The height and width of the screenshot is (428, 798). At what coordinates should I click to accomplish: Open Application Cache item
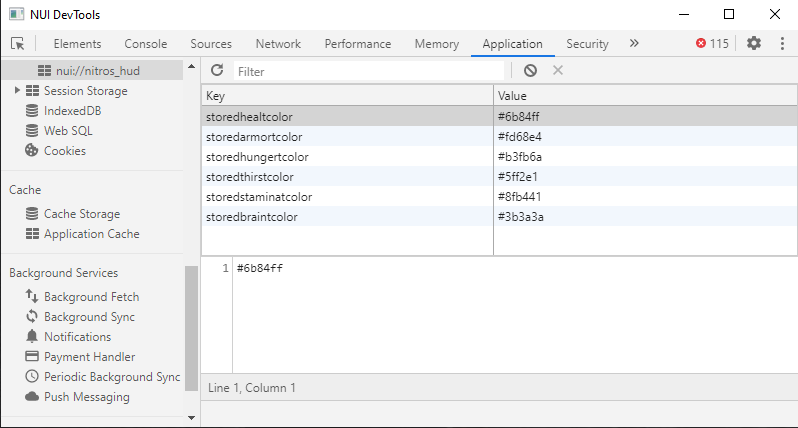(x=92, y=234)
